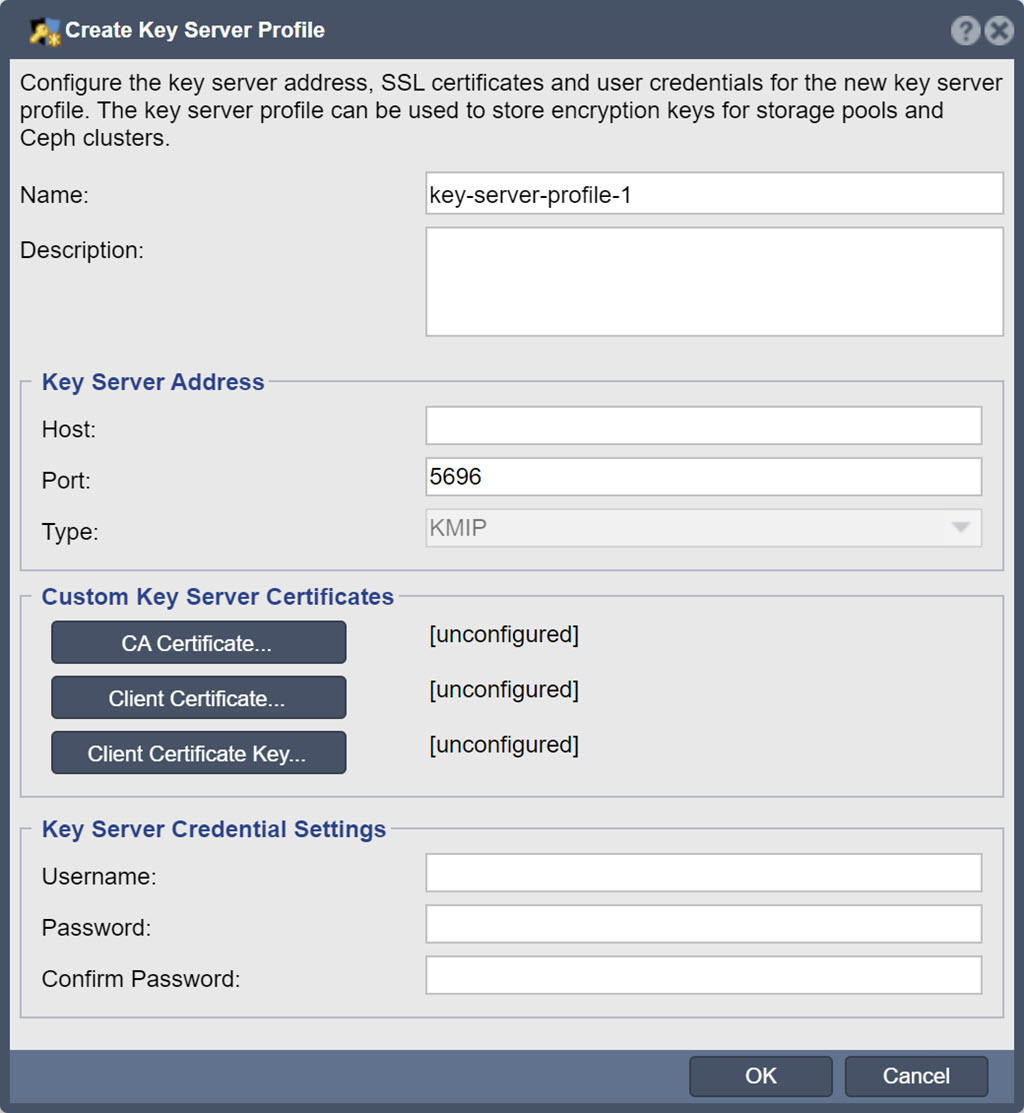Click the Confirm Password field

[703, 975]
